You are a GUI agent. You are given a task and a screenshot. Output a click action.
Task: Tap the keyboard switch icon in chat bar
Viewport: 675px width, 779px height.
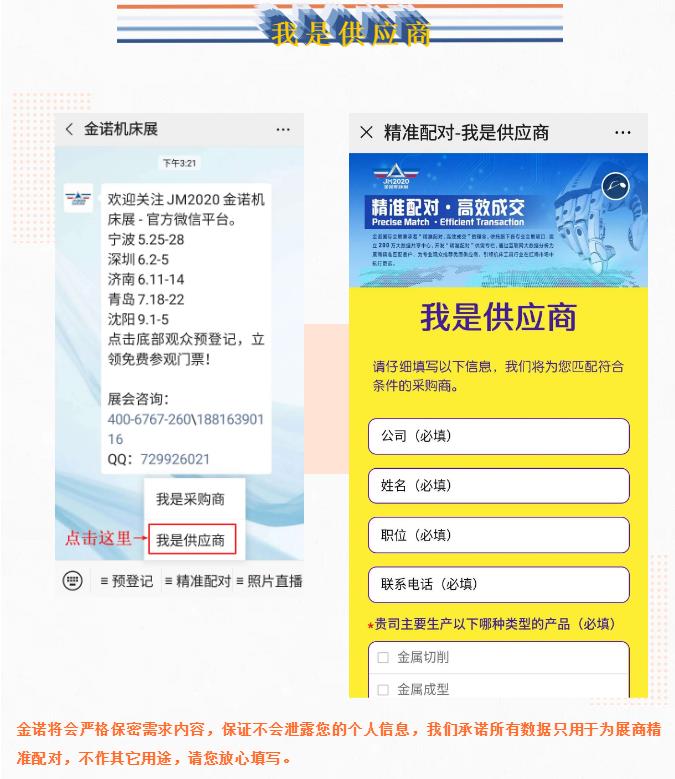73,580
